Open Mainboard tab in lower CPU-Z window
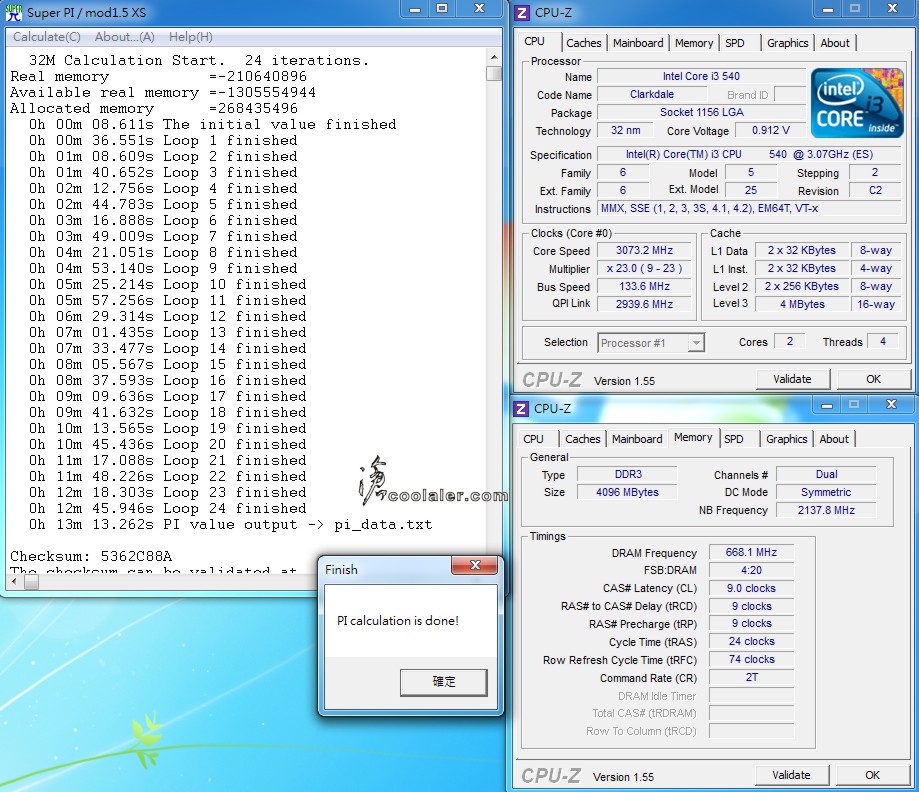Screen dimensions: 919x792 pos(637,439)
